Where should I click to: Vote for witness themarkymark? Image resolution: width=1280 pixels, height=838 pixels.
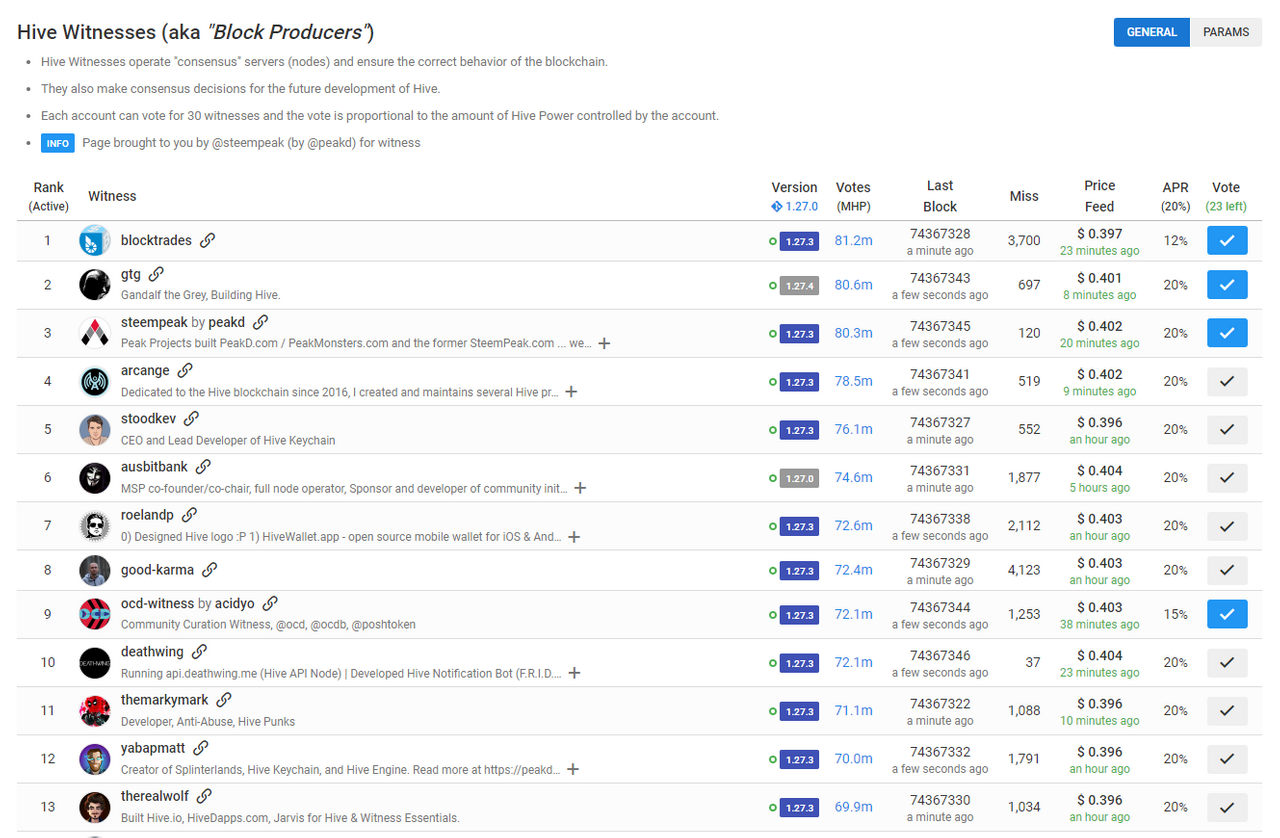[x=1227, y=710]
